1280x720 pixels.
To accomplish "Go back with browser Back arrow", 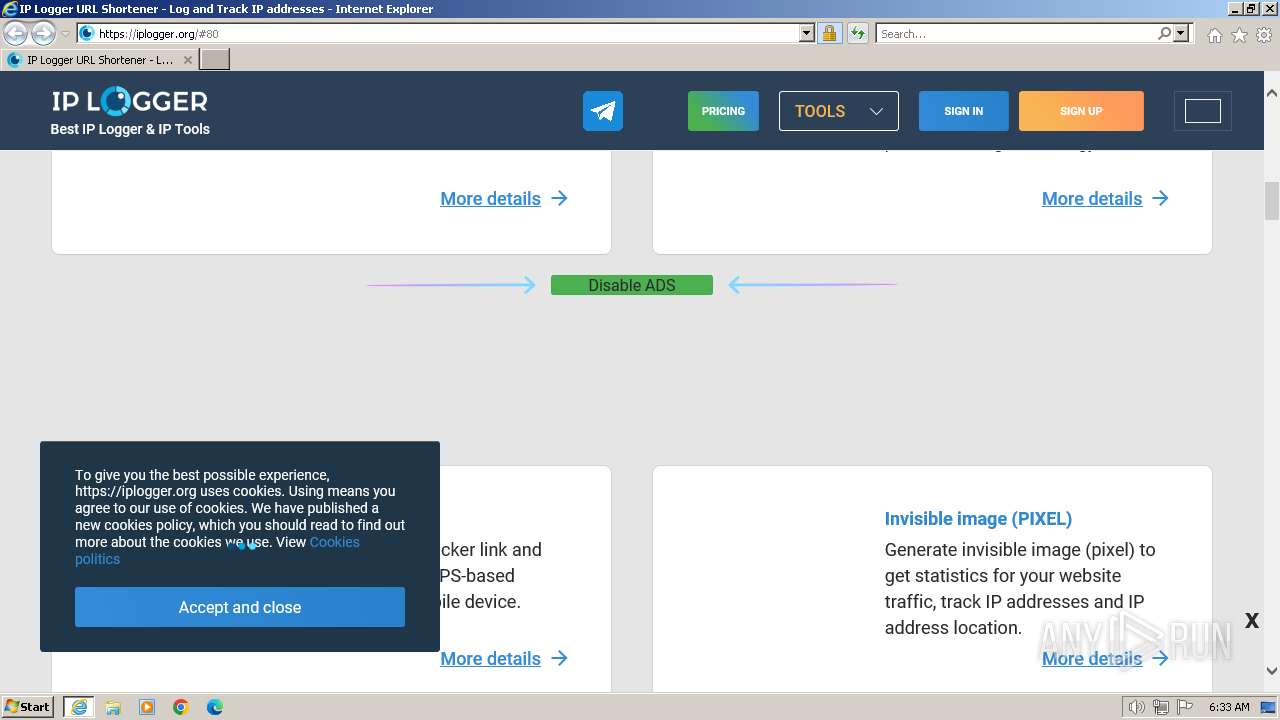I will [15, 33].
